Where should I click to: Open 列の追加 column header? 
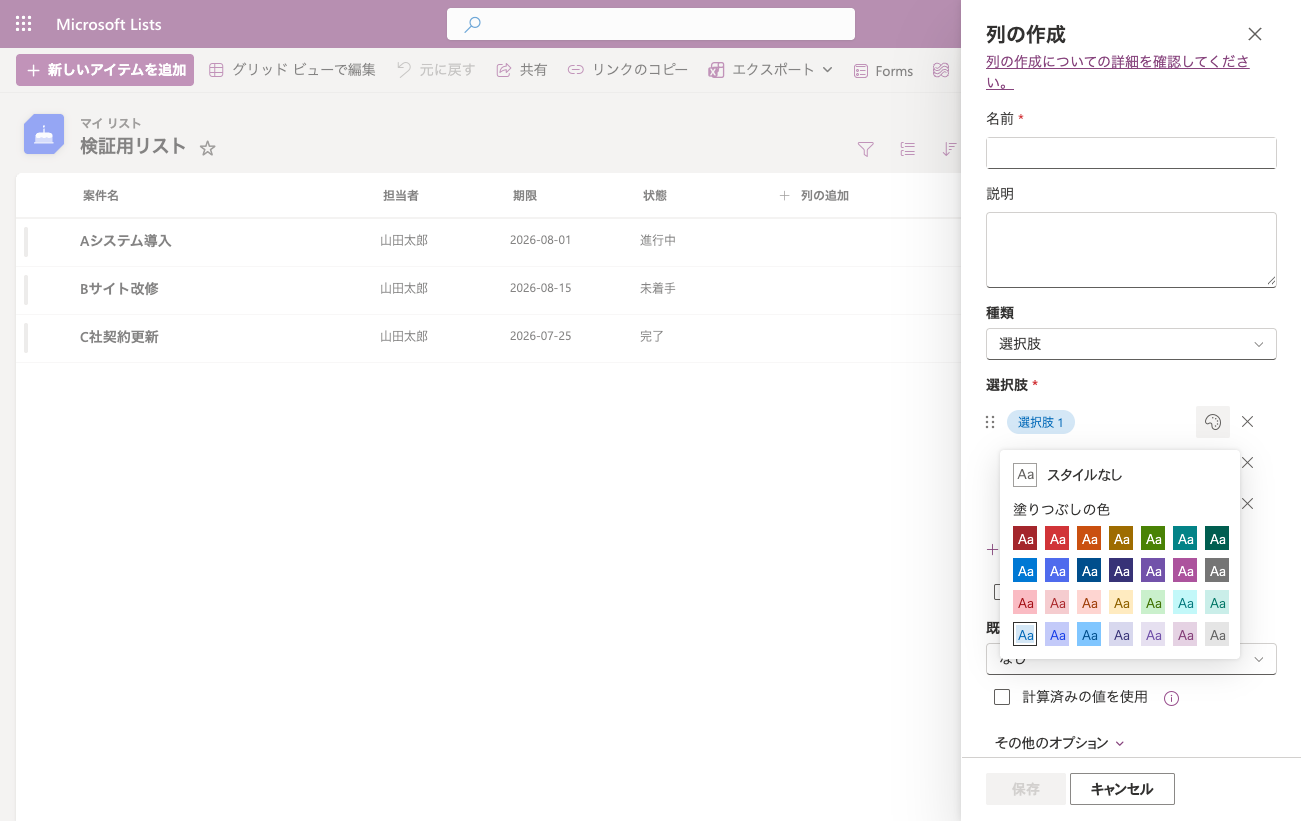pyautogui.click(x=815, y=196)
